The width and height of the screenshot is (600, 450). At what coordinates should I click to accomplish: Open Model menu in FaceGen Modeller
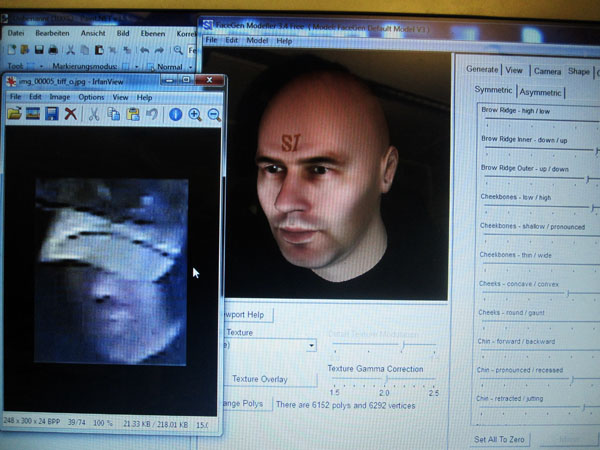click(x=257, y=40)
